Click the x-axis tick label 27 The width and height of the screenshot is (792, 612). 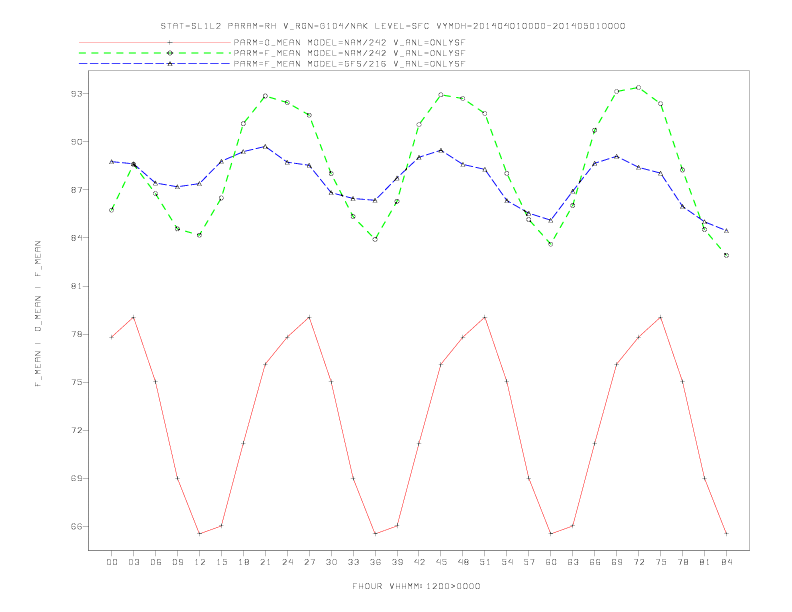pos(309,562)
